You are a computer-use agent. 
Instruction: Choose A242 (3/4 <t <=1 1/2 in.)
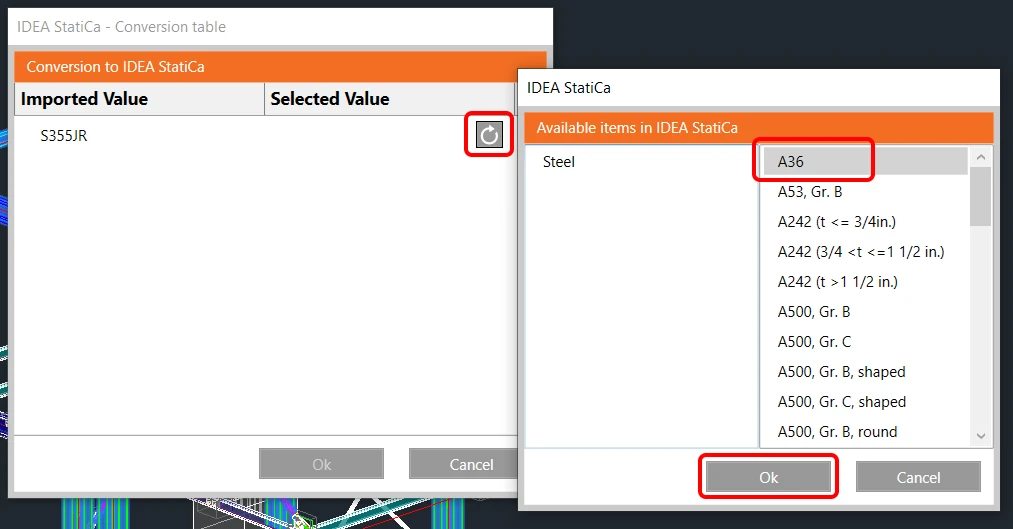(x=865, y=252)
